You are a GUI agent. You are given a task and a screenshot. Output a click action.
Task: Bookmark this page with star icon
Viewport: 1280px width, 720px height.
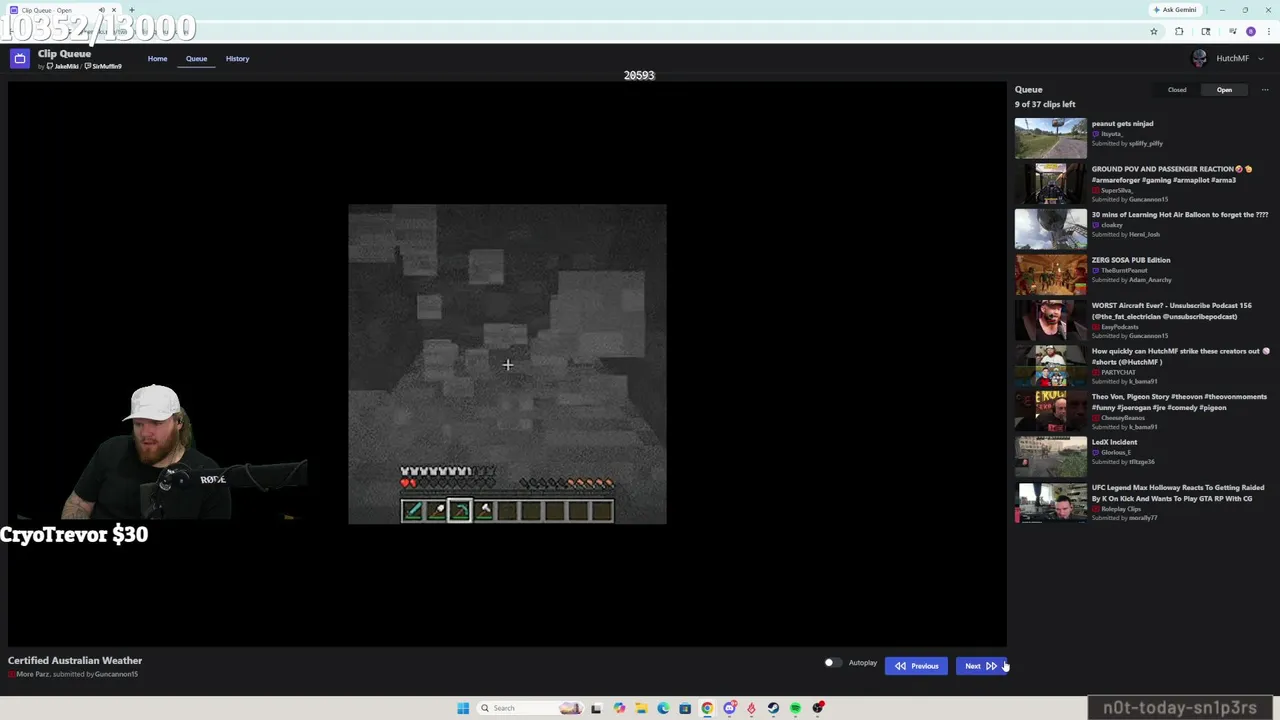[1154, 32]
